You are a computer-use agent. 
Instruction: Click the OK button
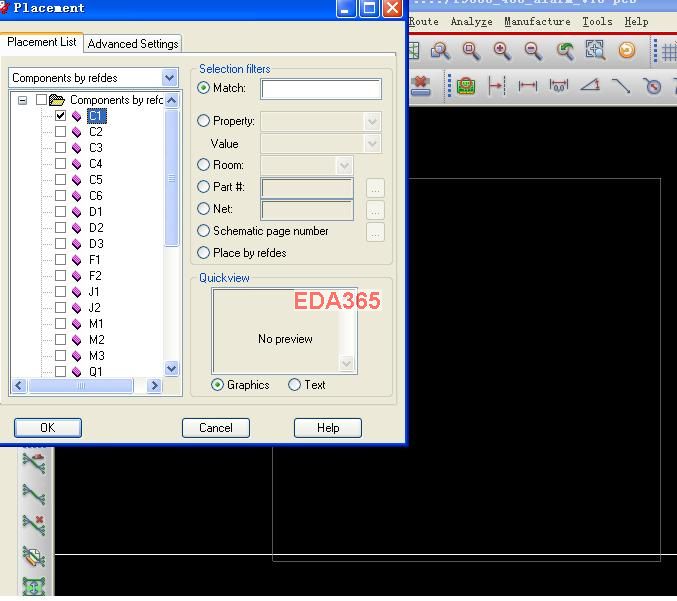[48, 428]
